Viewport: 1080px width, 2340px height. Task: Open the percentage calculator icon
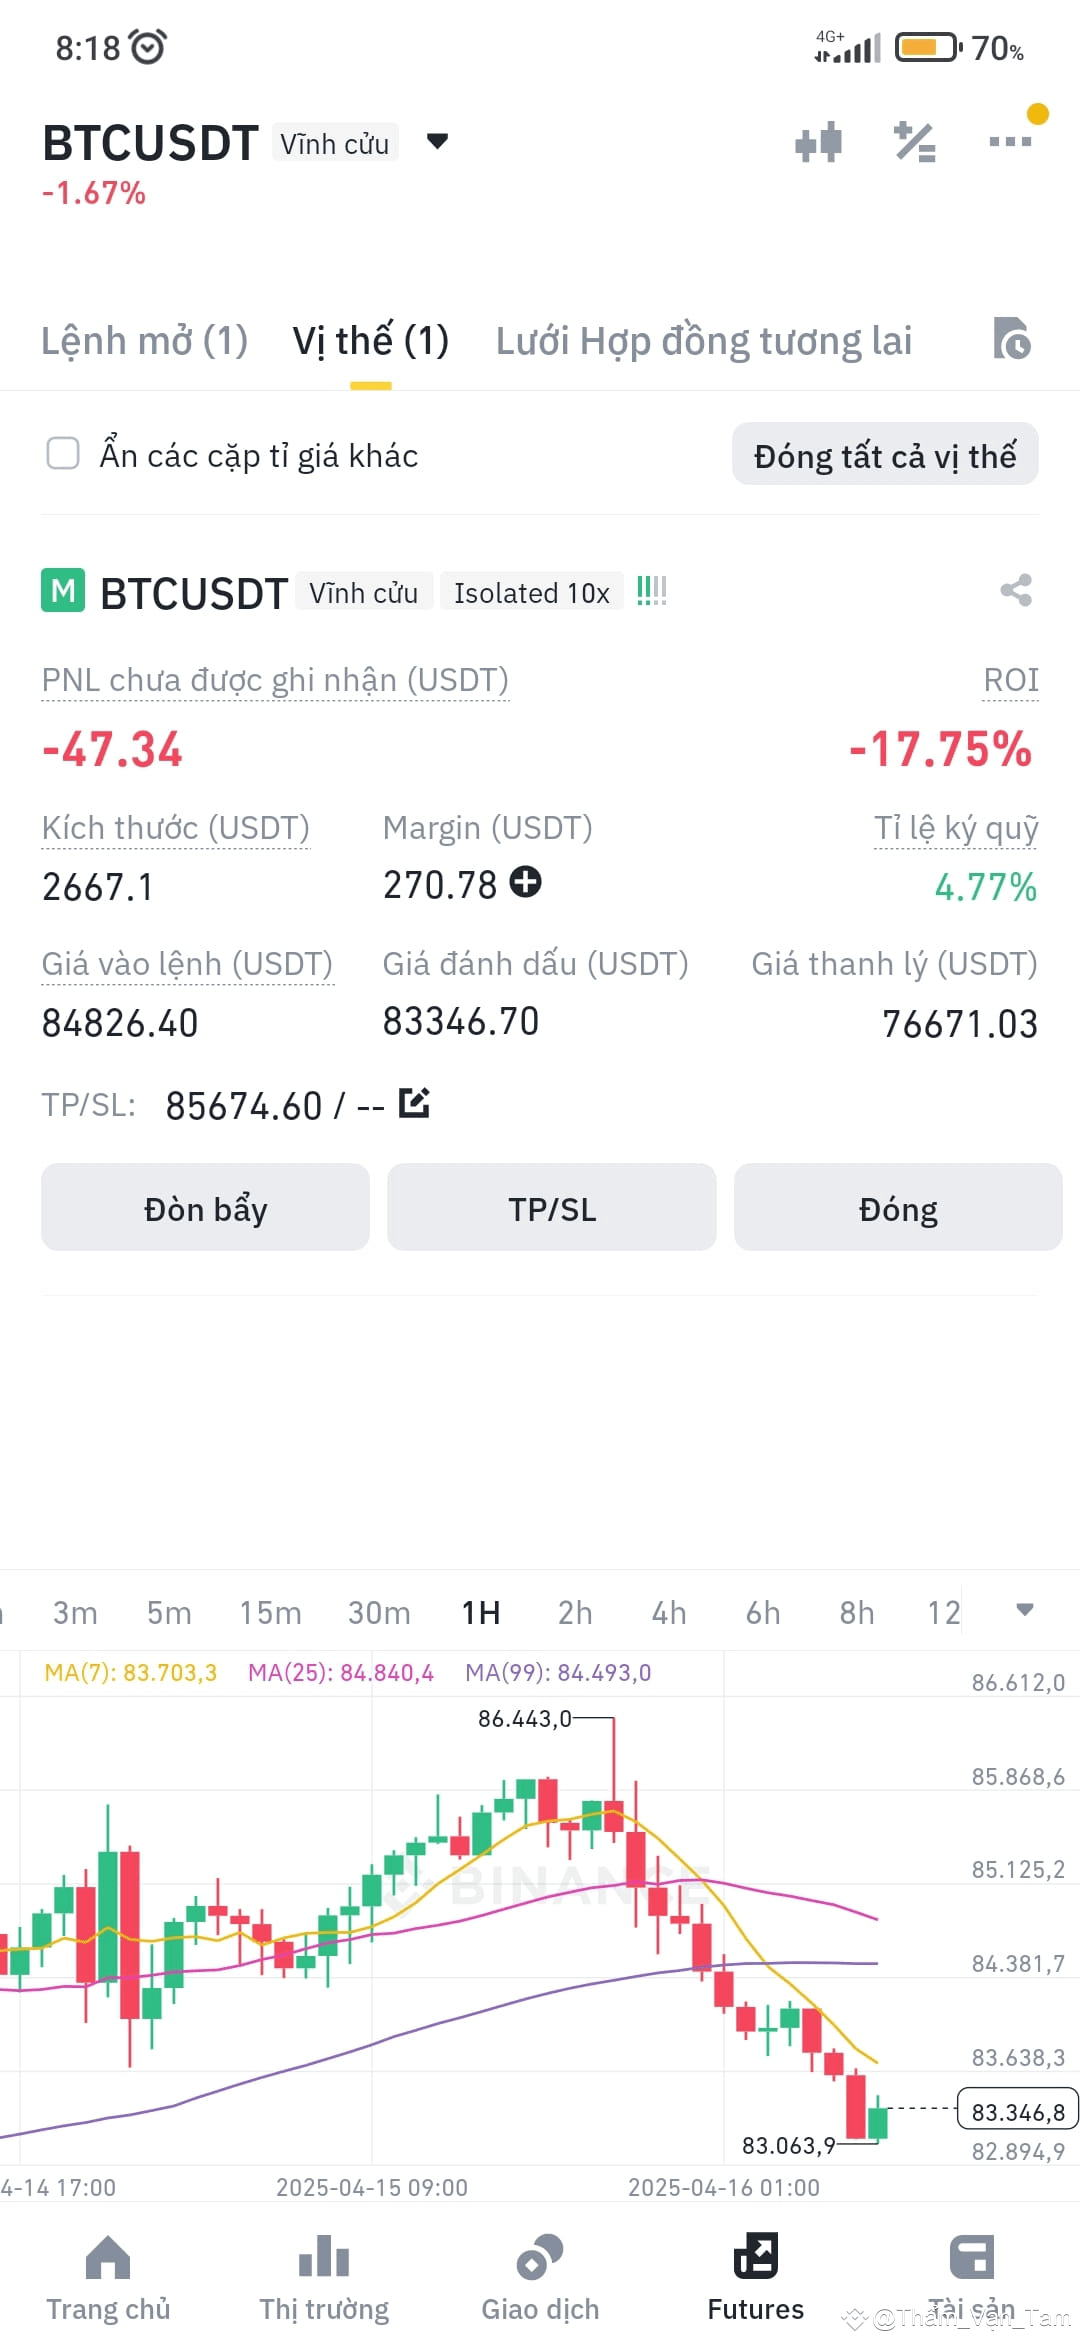tap(915, 142)
